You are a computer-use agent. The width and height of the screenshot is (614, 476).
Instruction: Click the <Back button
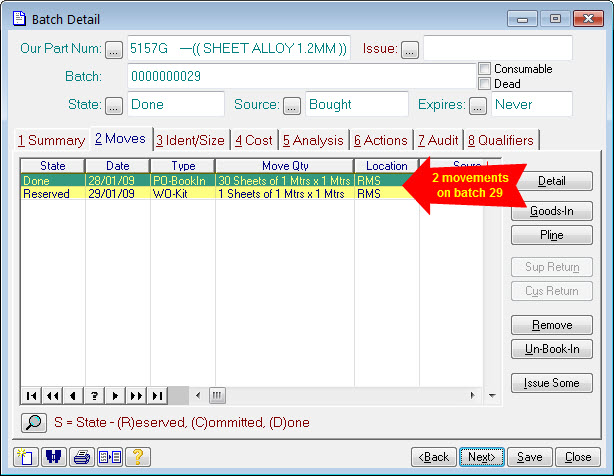click(434, 457)
